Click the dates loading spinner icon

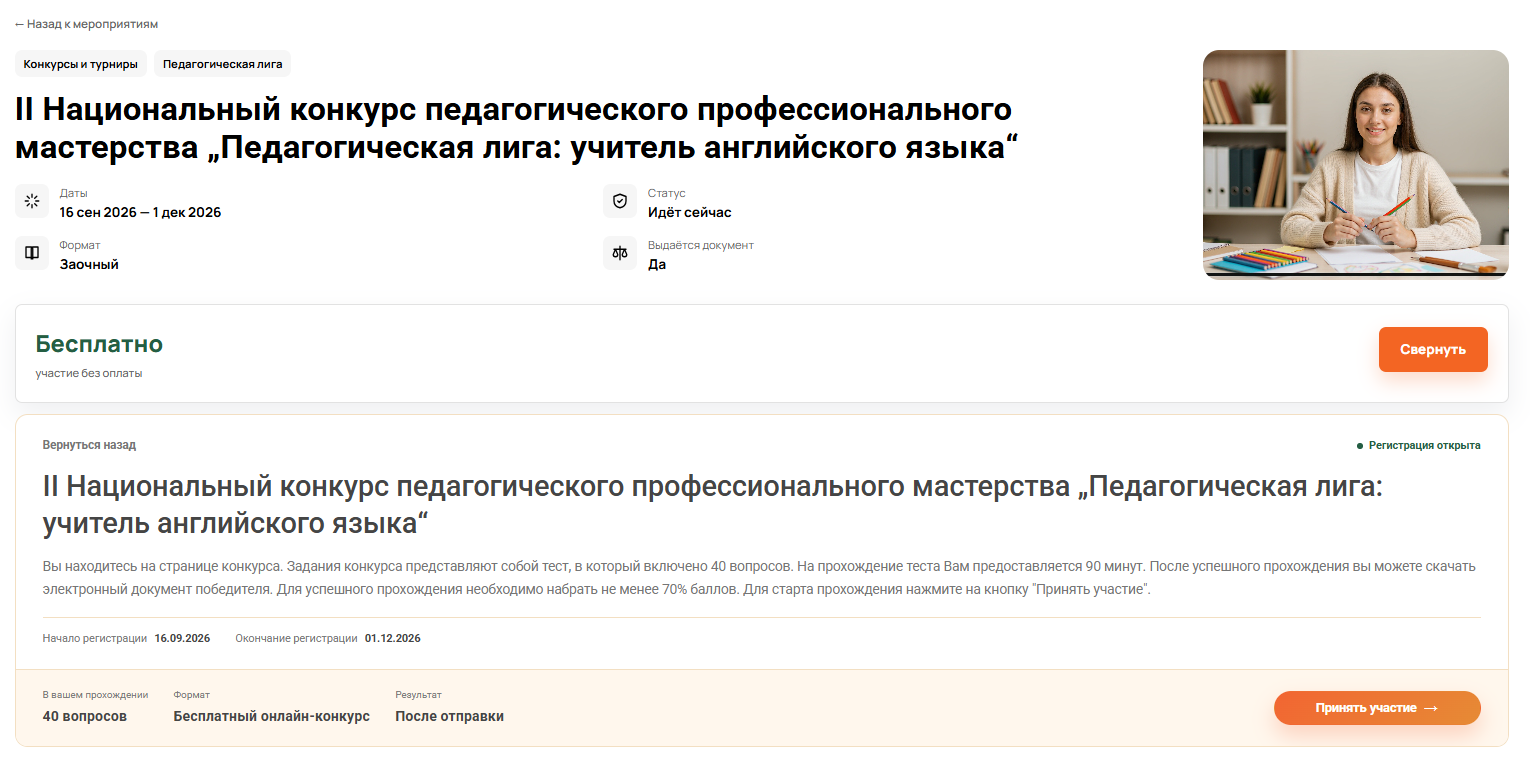coord(32,201)
